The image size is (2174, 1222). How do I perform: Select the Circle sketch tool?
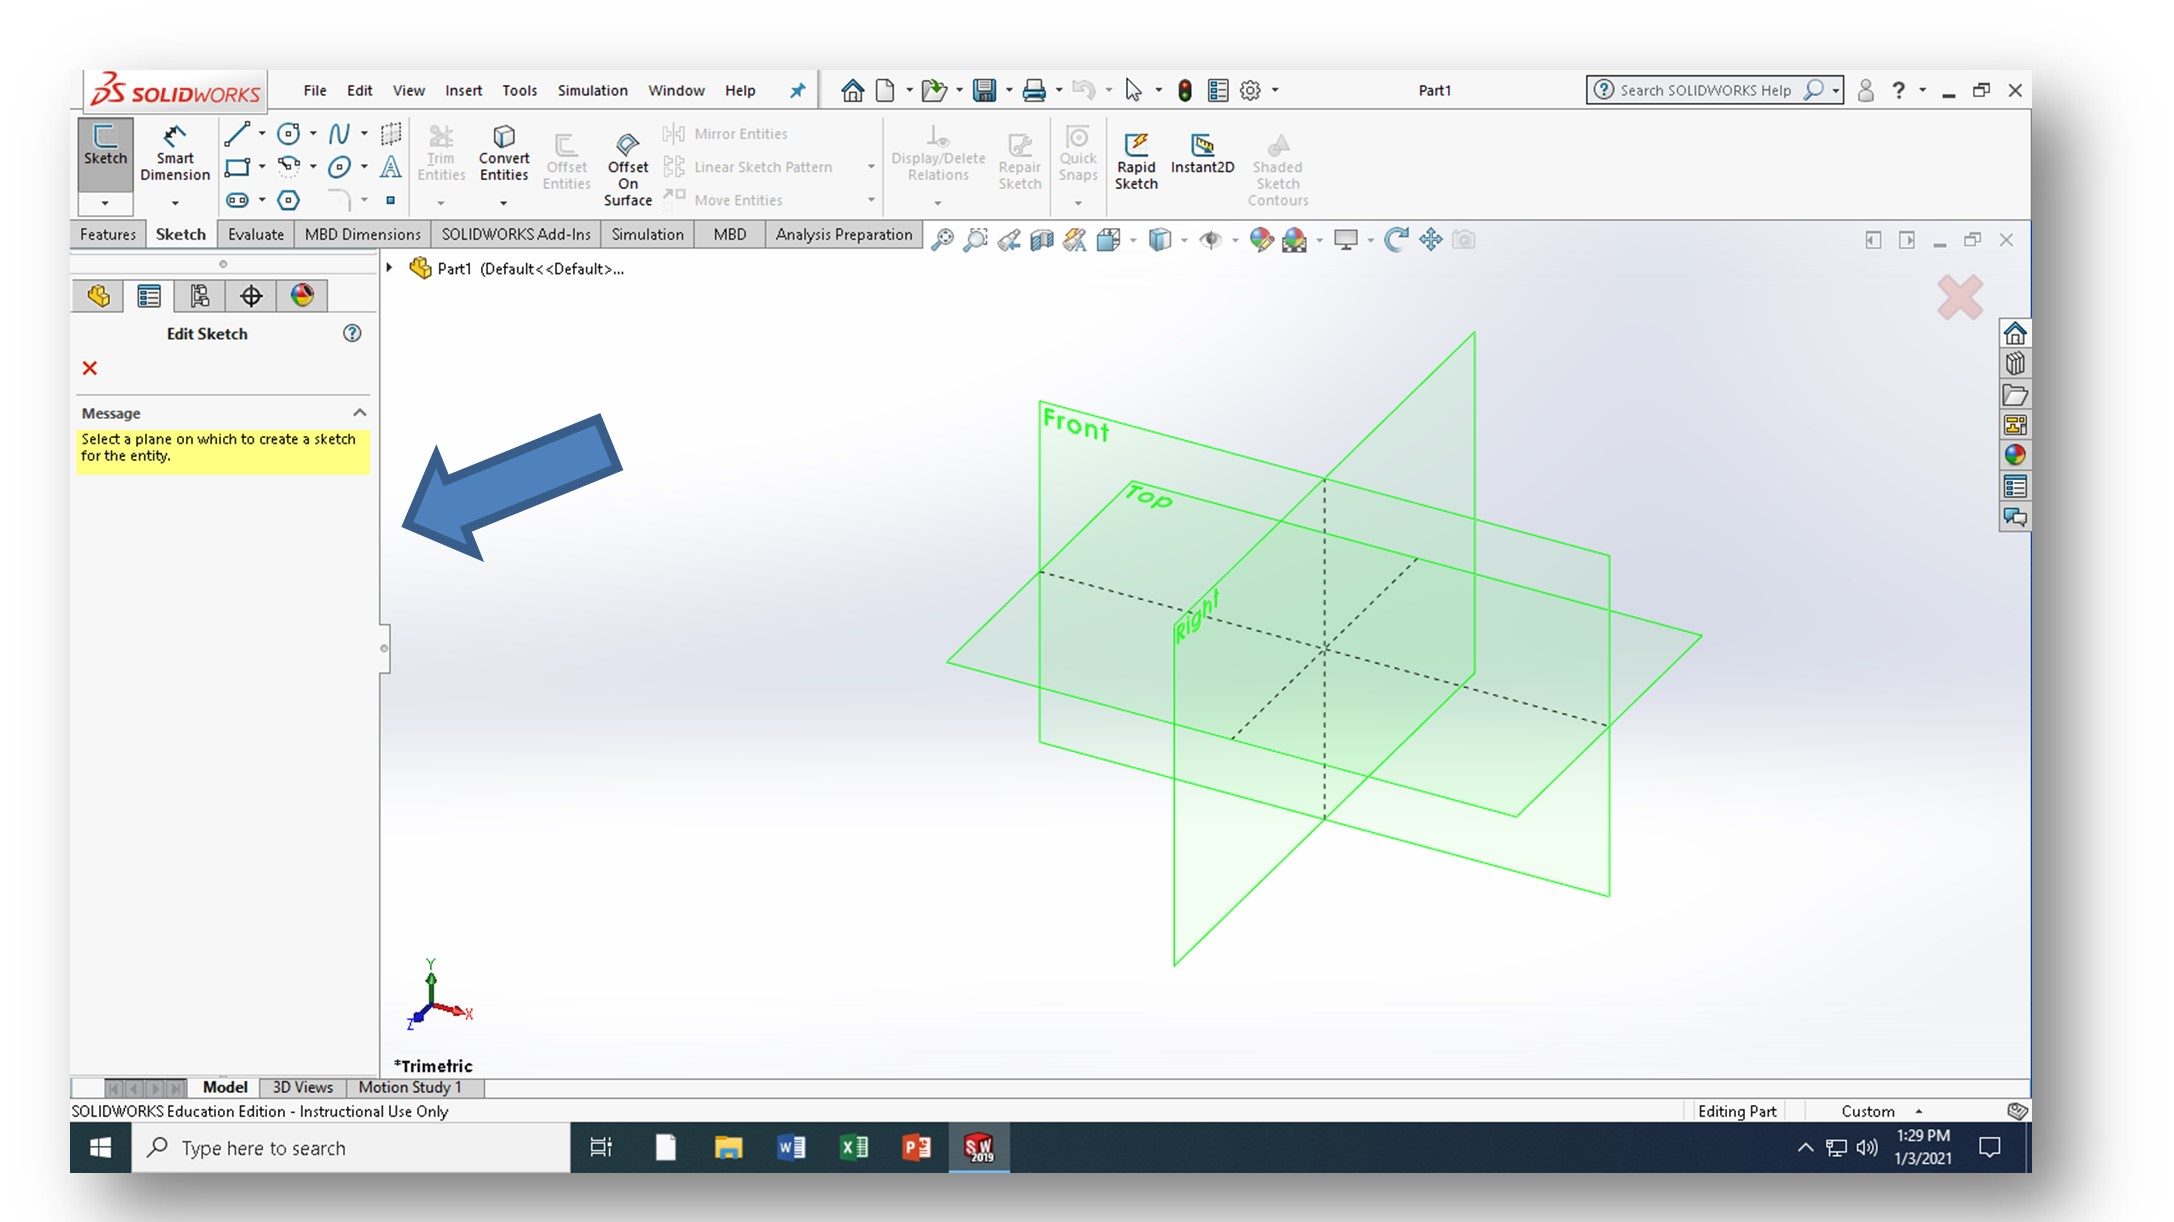click(x=288, y=134)
